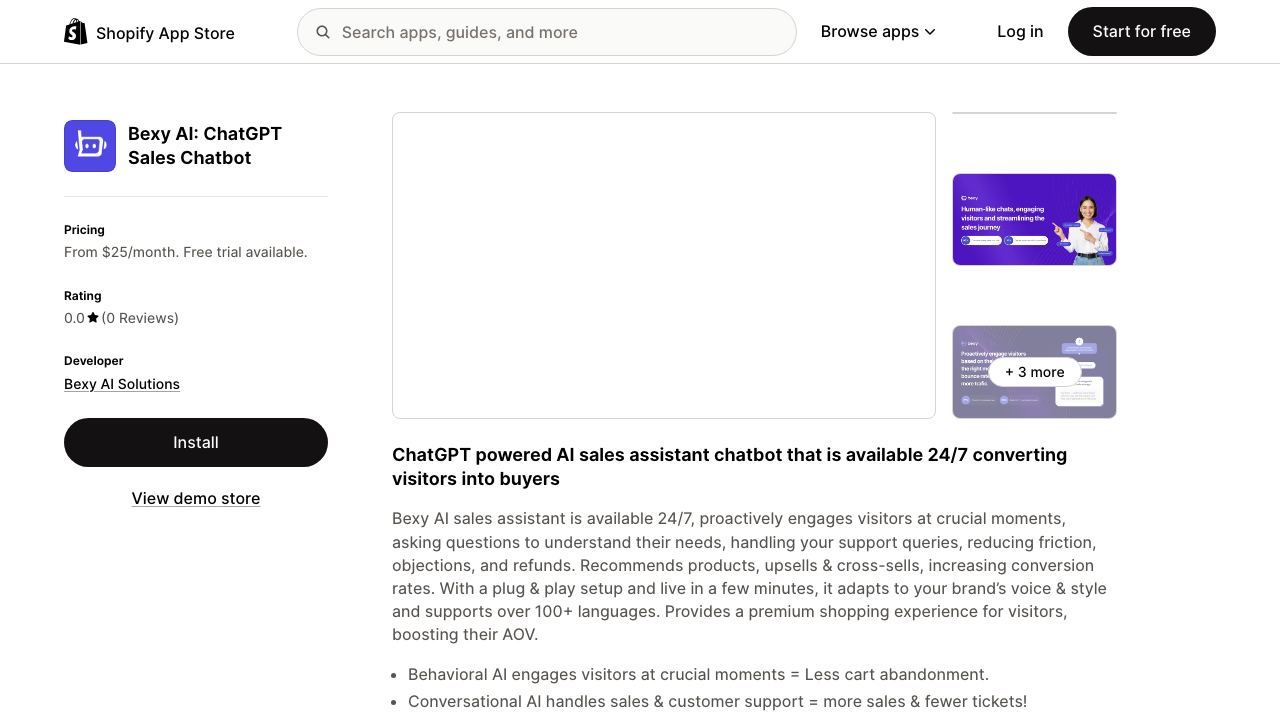1280x720 pixels.
Task: Open the Browse apps menu
Action: point(878,32)
